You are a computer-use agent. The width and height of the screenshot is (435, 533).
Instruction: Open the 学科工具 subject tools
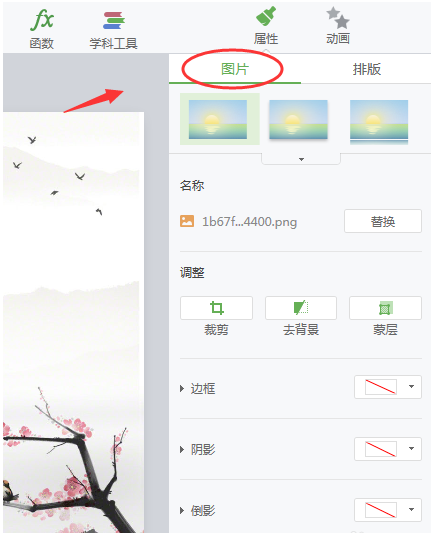click(x=114, y=31)
